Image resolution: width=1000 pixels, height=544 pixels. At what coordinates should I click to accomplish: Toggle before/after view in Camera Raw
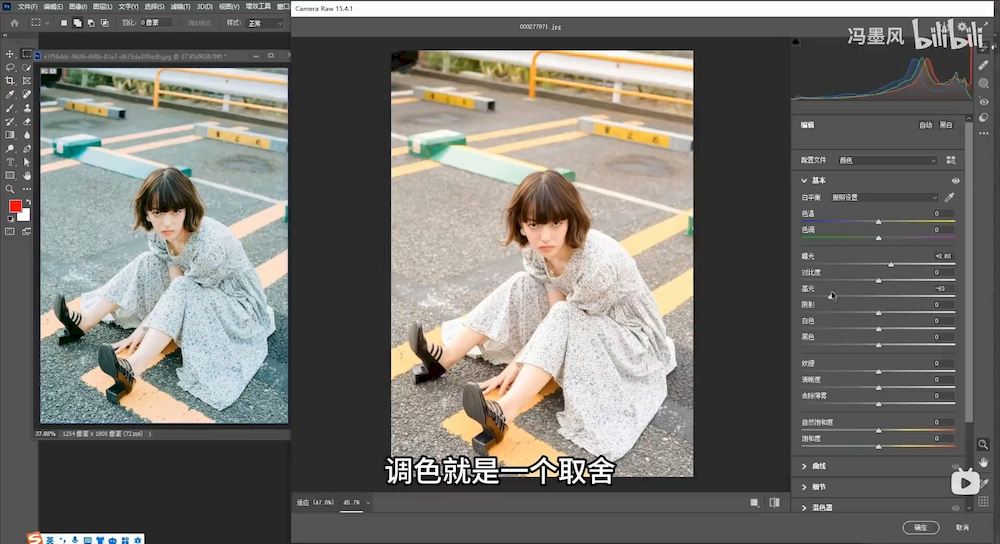[x=774, y=503]
